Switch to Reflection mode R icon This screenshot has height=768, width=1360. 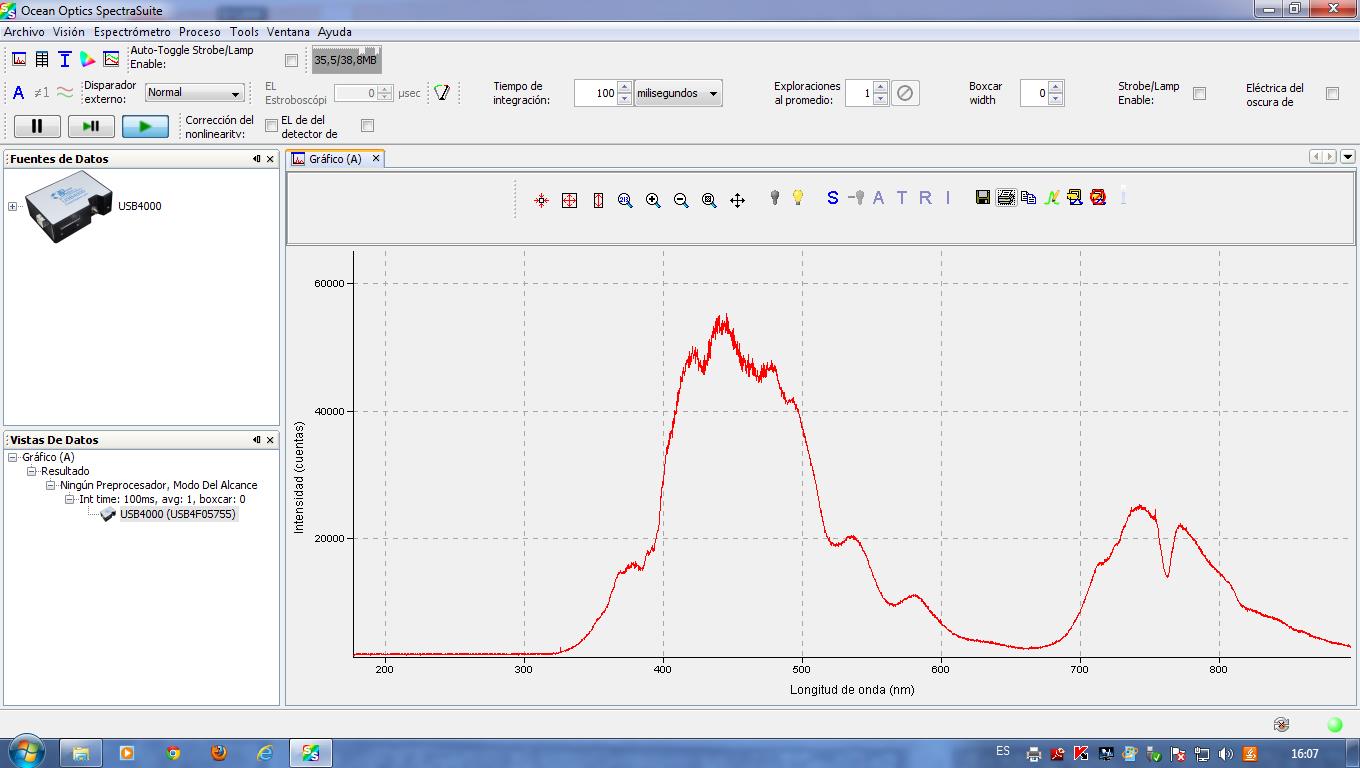pos(925,197)
